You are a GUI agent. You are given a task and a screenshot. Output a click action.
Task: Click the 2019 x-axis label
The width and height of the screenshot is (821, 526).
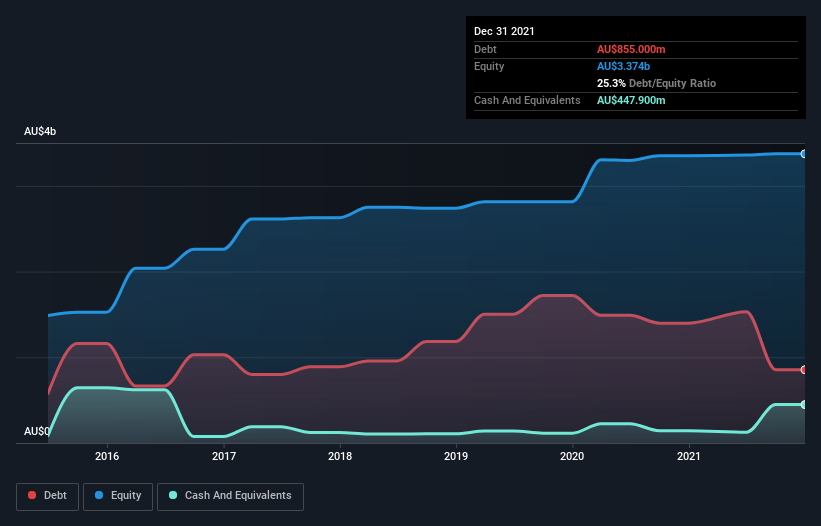click(456, 456)
